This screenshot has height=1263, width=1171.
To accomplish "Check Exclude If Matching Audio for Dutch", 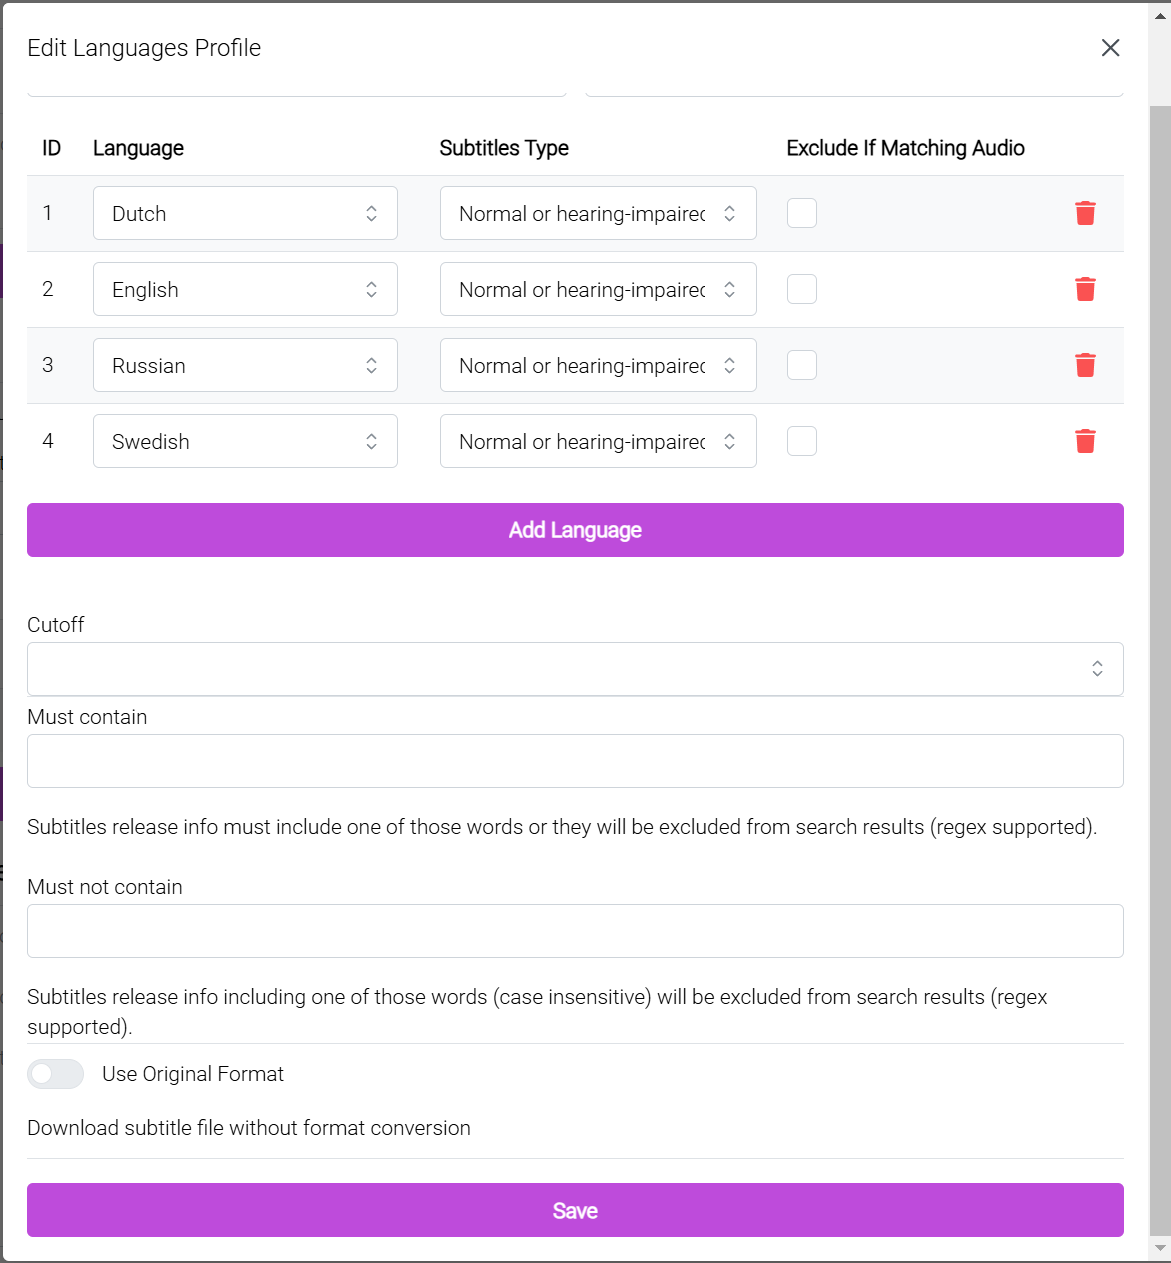I will coord(802,213).
